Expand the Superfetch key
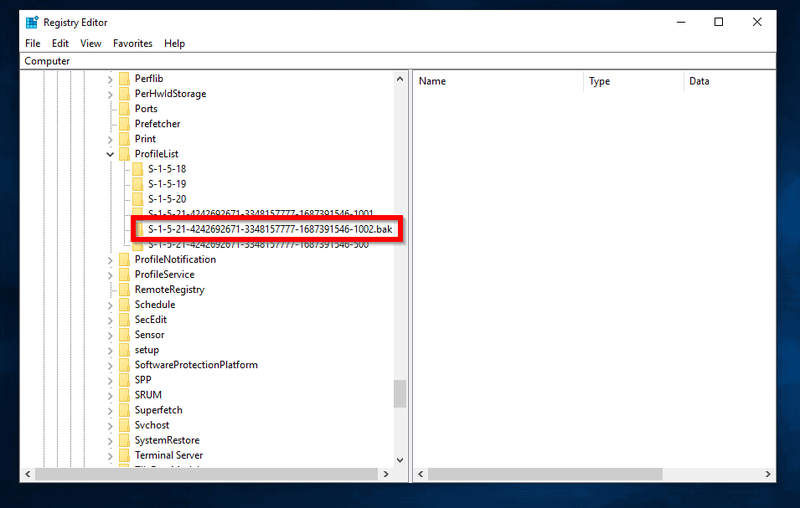The width and height of the screenshot is (800, 508). click(110, 411)
